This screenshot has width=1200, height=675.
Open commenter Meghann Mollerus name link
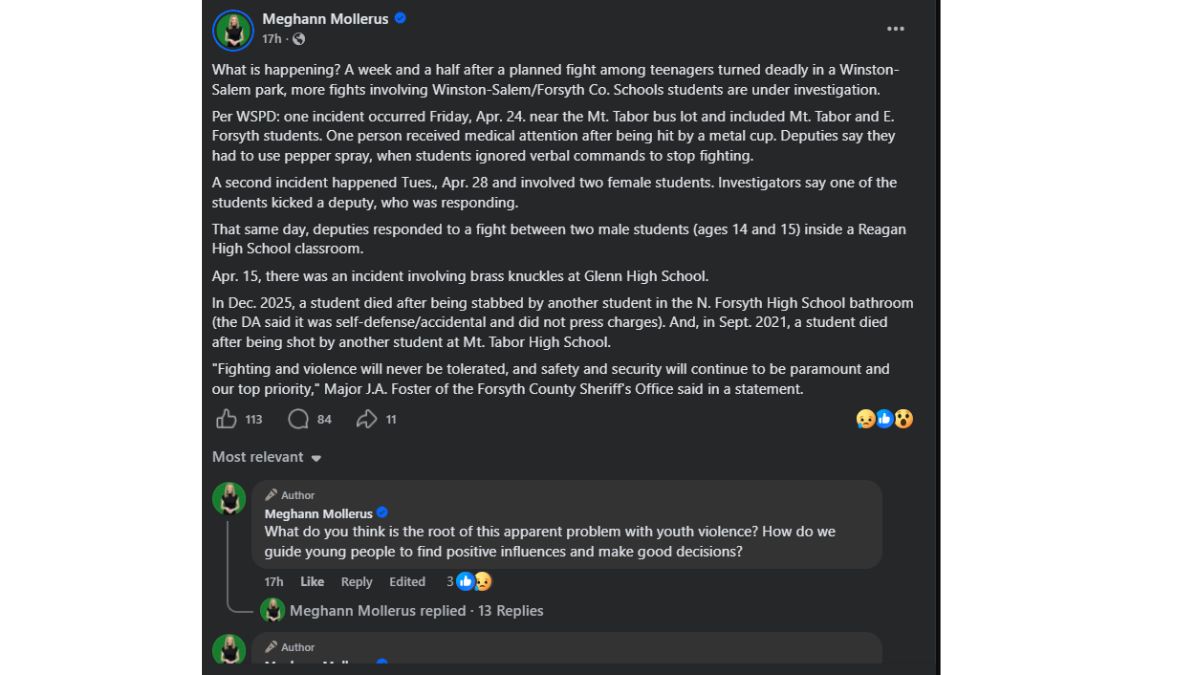(318, 514)
